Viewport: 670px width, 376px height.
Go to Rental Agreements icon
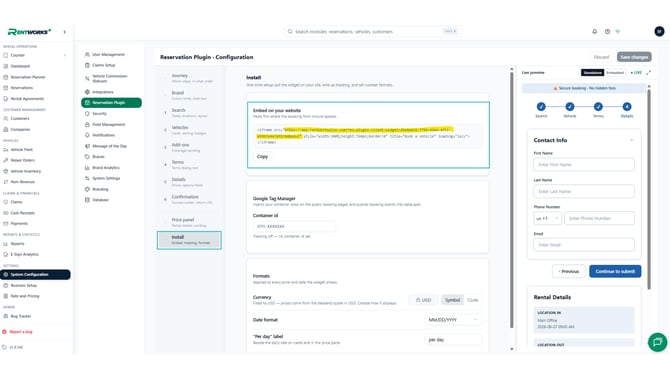point(6,99)
